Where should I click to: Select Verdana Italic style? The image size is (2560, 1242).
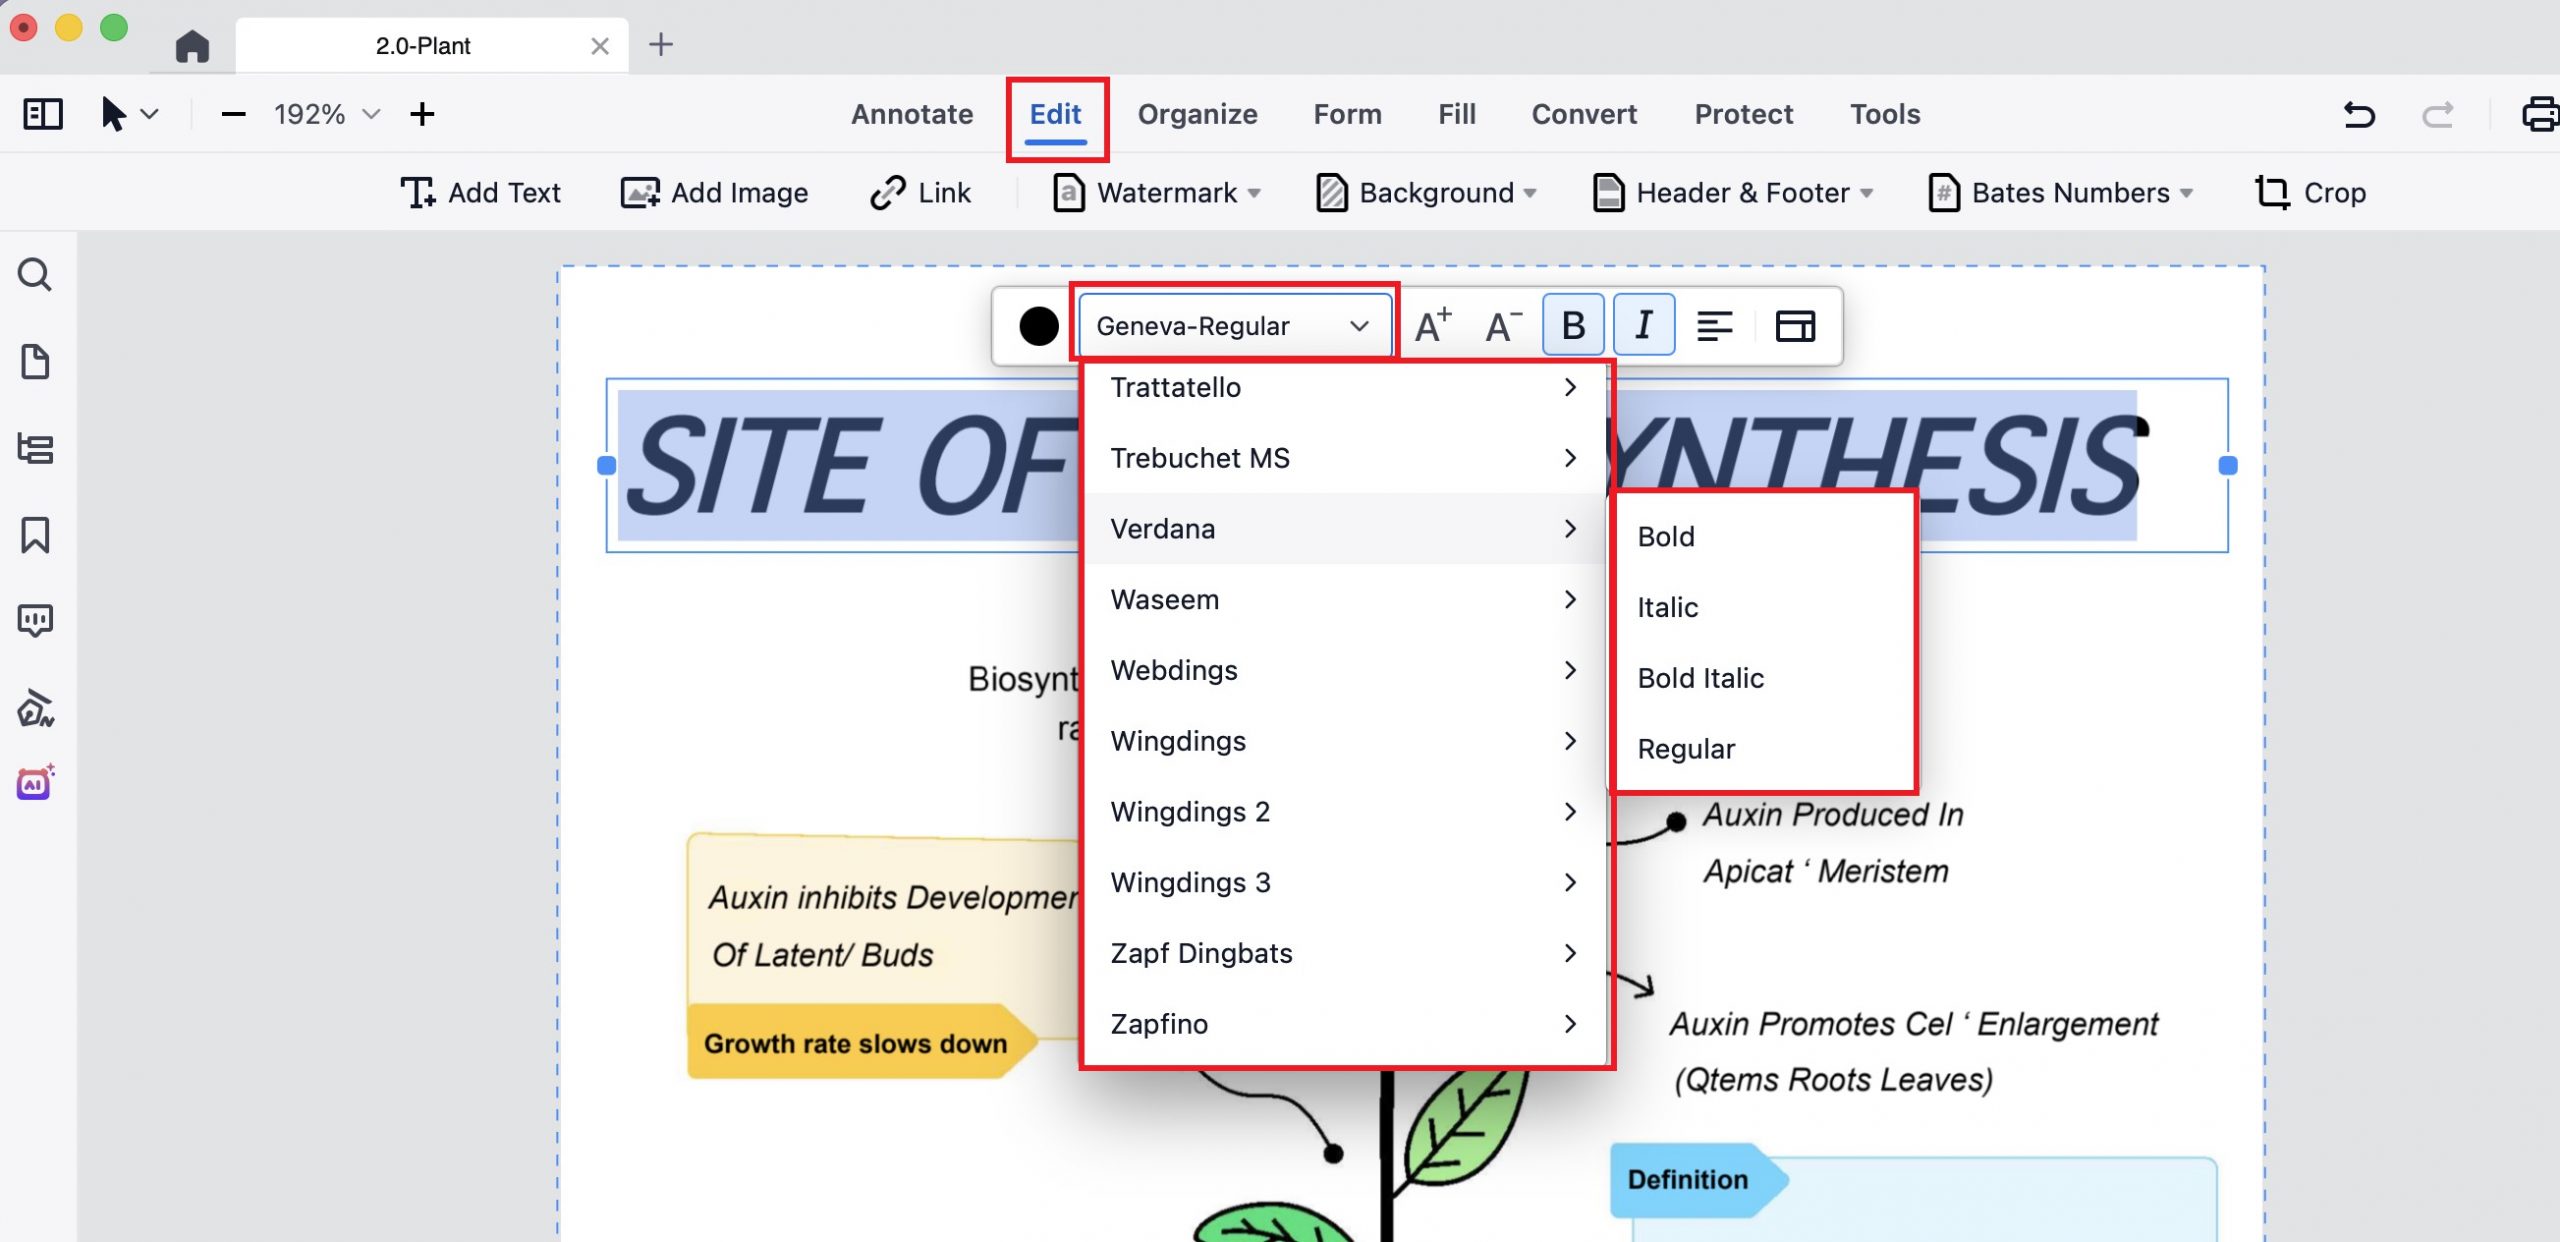(1762, 607)
